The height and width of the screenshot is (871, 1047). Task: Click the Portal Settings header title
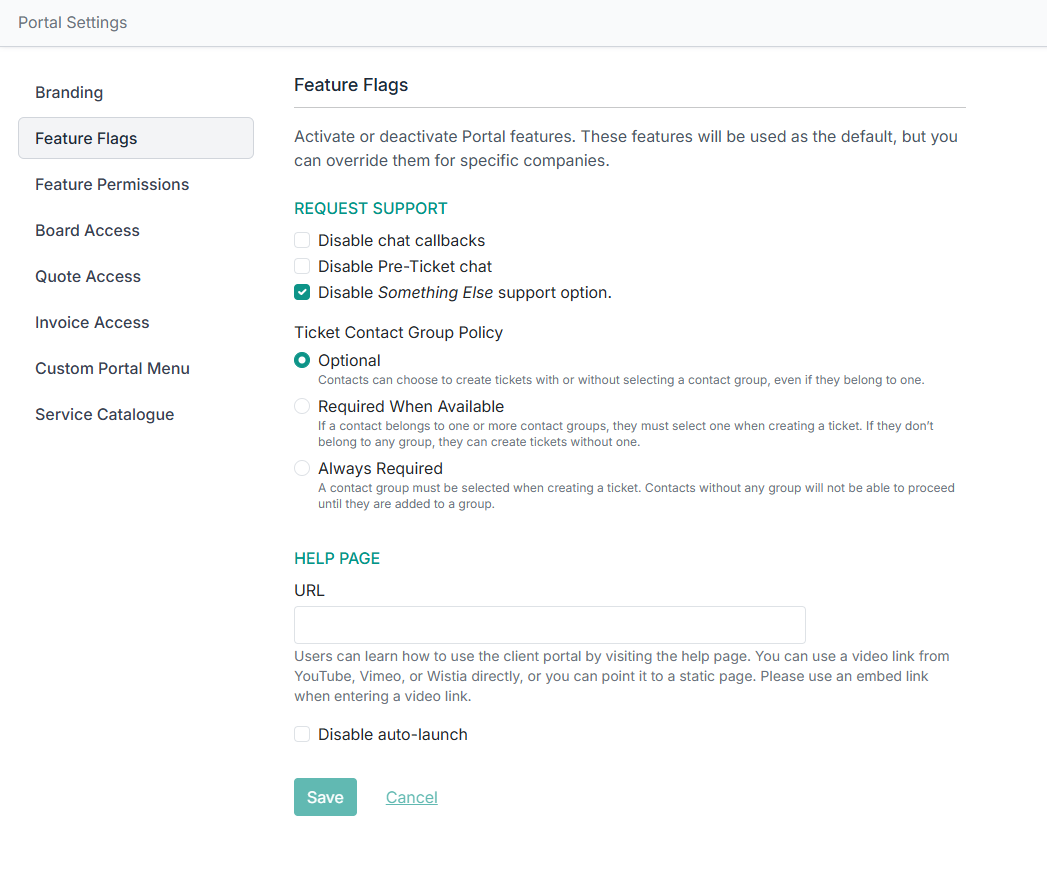pyautogui.click(x=73, y=23)
